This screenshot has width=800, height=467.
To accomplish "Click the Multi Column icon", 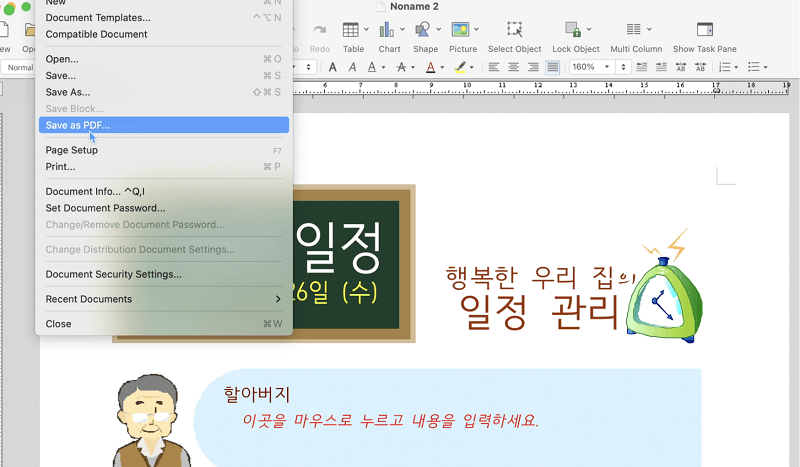I will pos(633,30).
